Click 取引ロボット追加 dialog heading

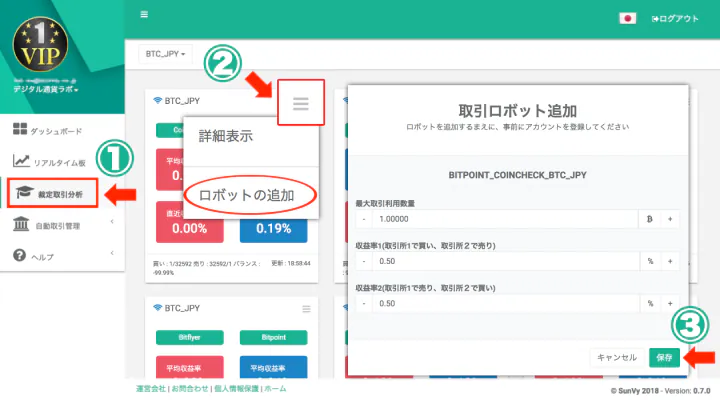pos(518,111)
